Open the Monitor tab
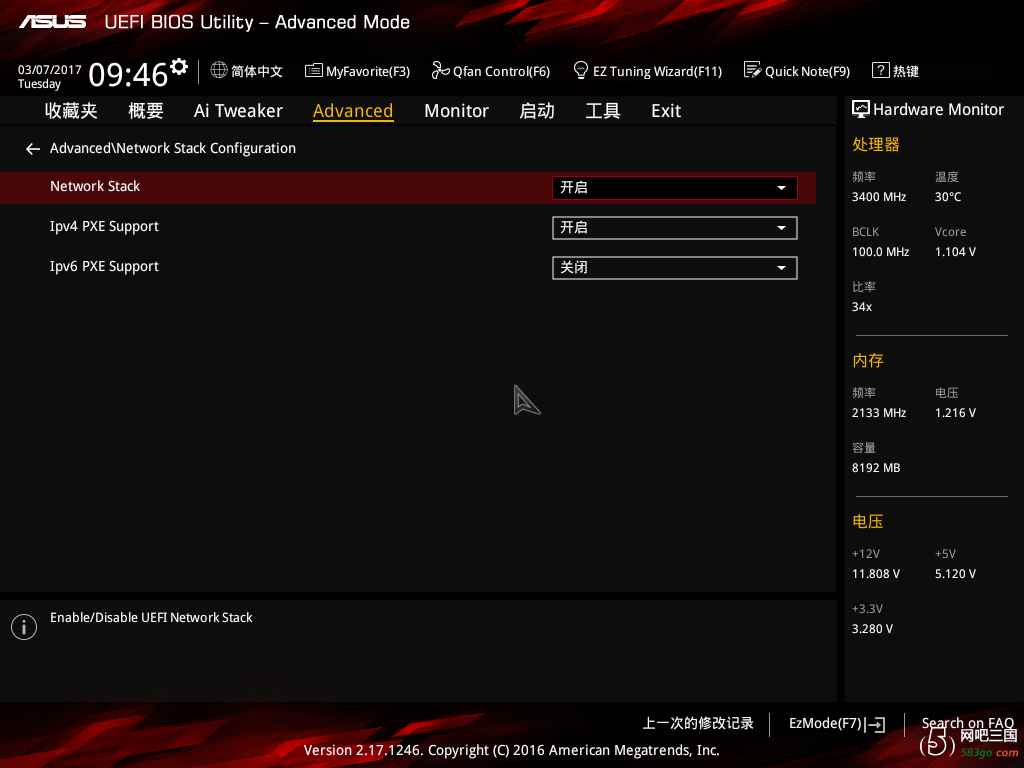 (x=456, y=111)
